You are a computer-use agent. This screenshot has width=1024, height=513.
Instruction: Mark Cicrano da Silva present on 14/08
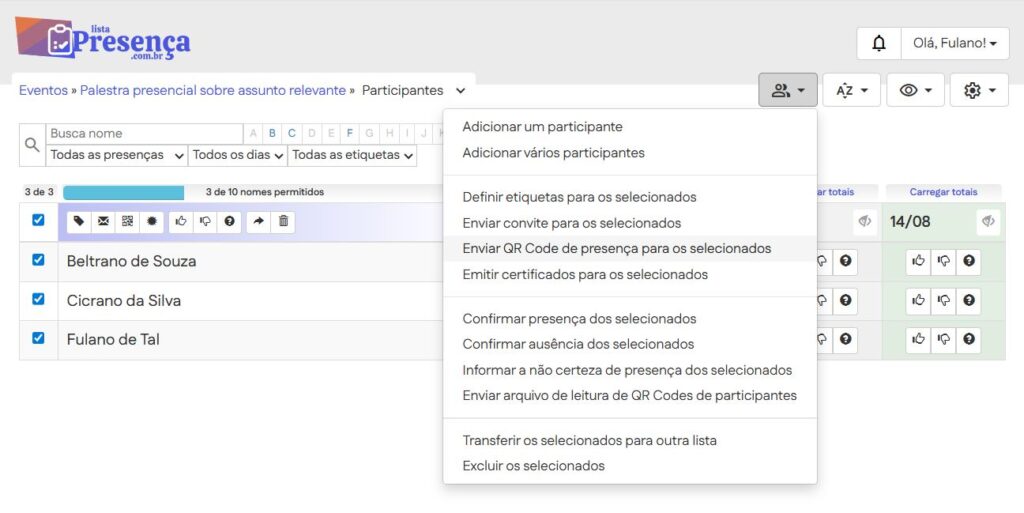tap(919, 301)
